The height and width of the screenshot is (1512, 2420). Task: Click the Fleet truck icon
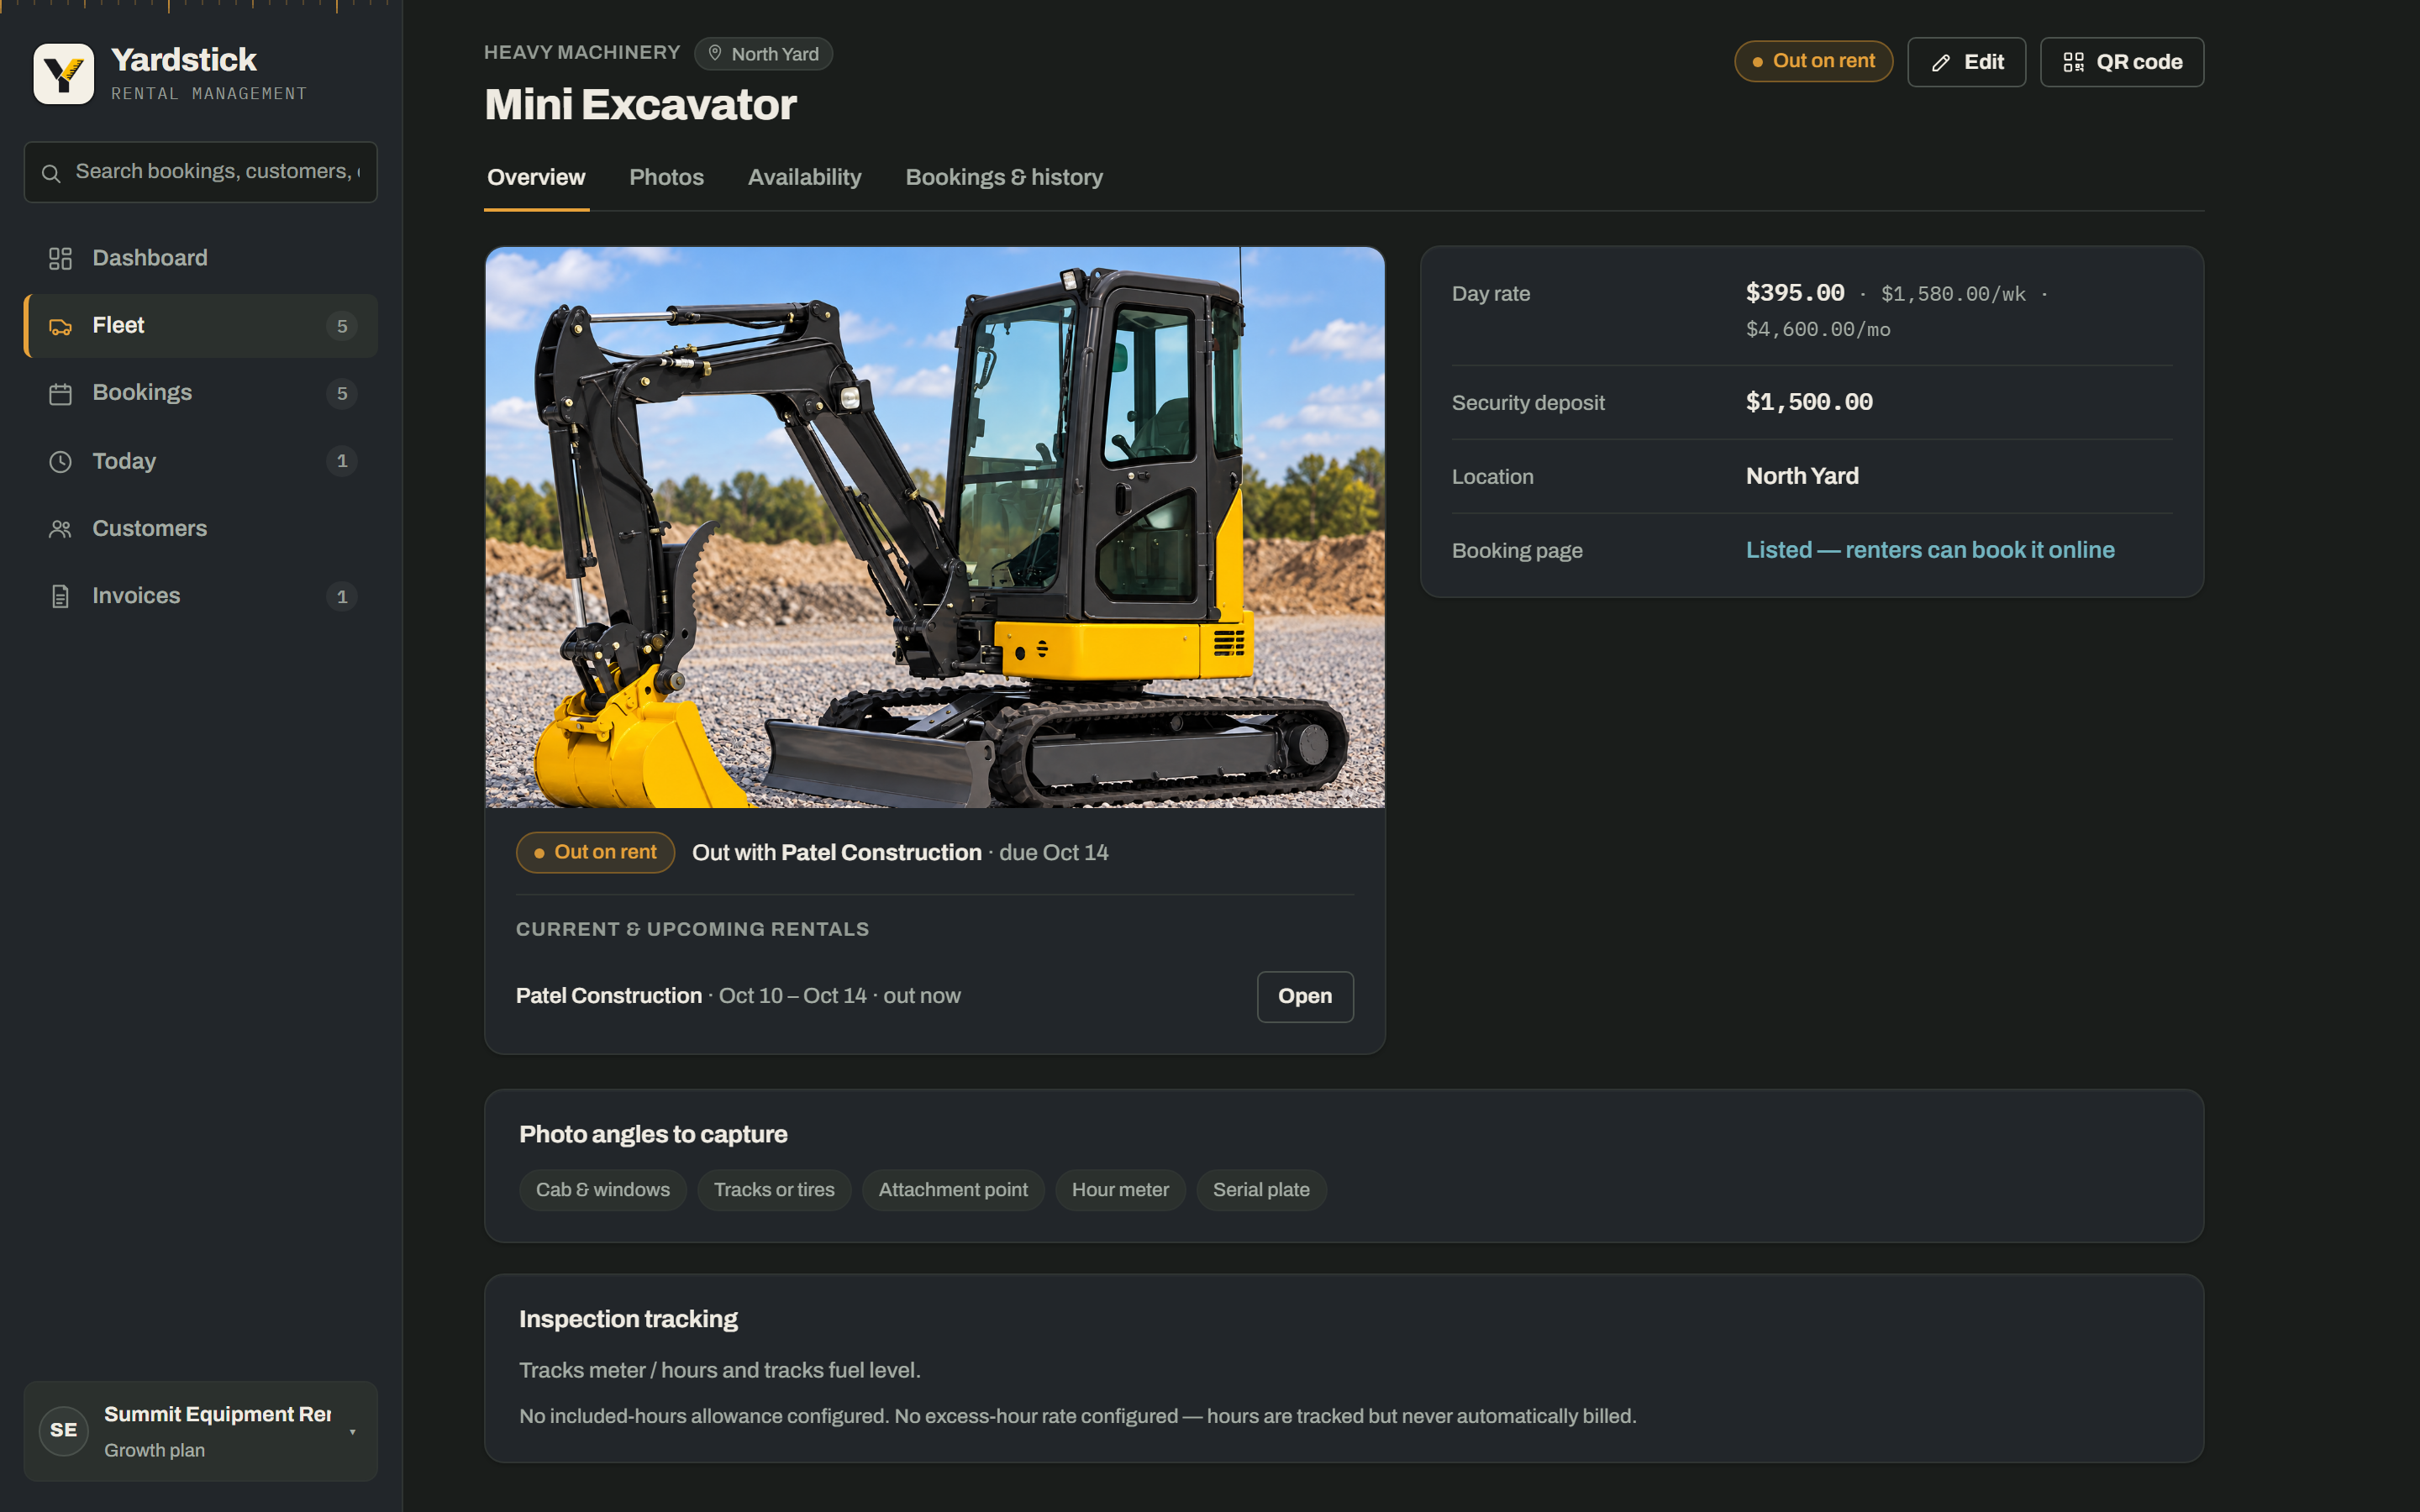(60, 326)
